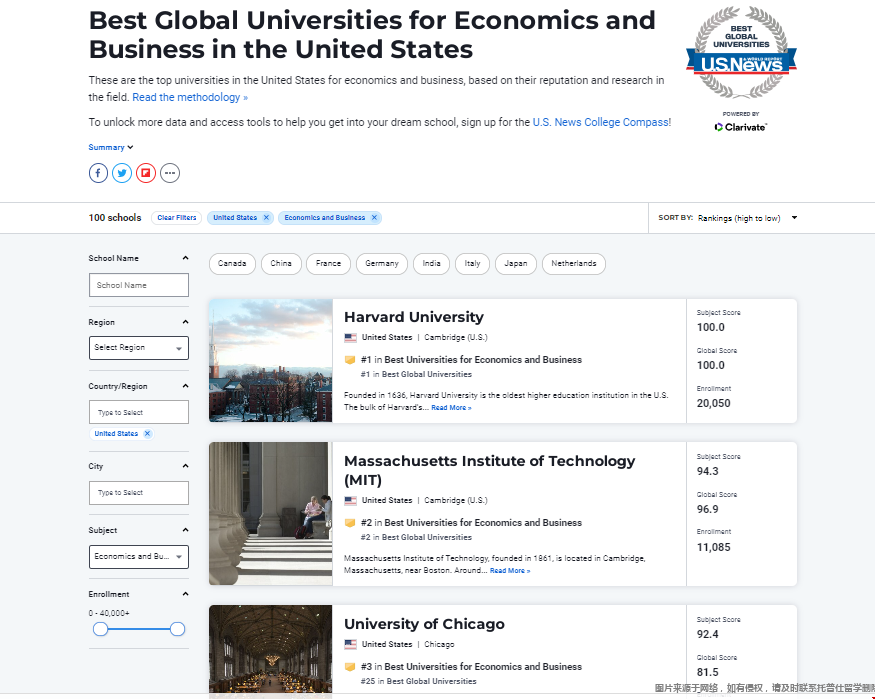Screen dimensions: 875x699
Task: Click the right enrollment slider handle
Action: pyautogui.click(x=177, y=629)
